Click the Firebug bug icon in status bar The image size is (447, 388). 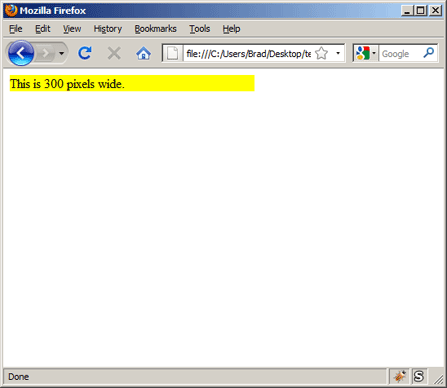coord(400,376)
